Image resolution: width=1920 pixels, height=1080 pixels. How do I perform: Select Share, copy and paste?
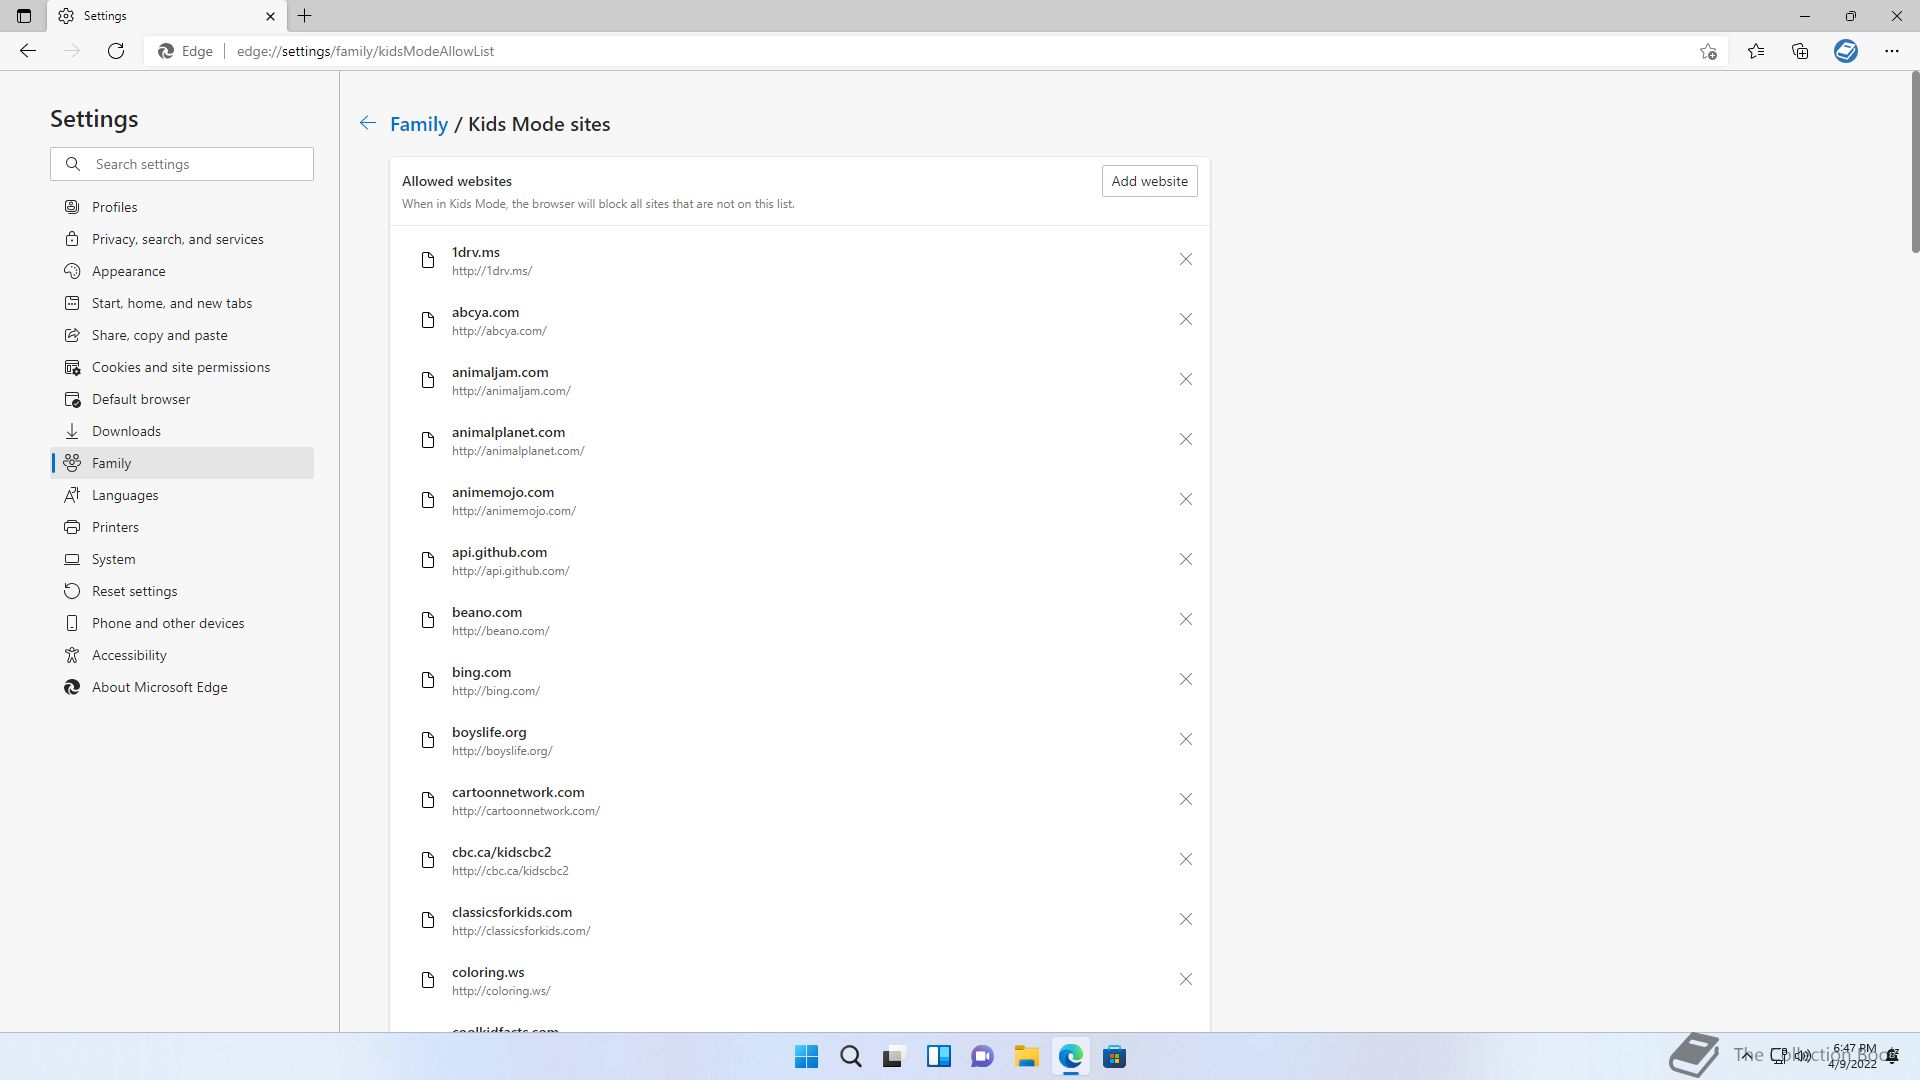[182, 335]
